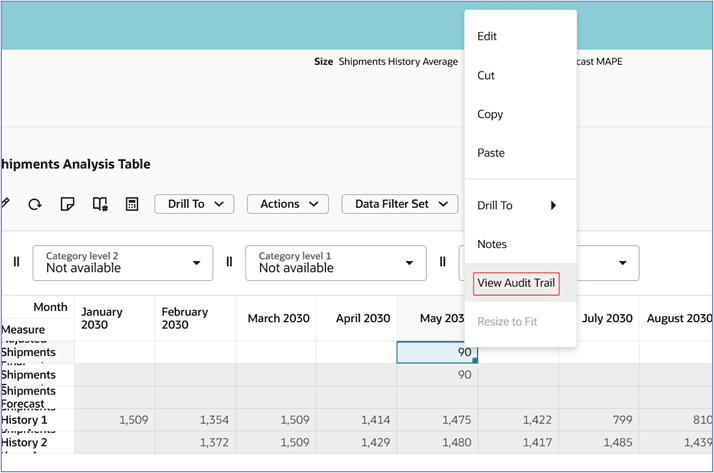The height and width of the screenshot is (473, 714).
Task: Click History 1 value 1,422
Action: point(518,420)
